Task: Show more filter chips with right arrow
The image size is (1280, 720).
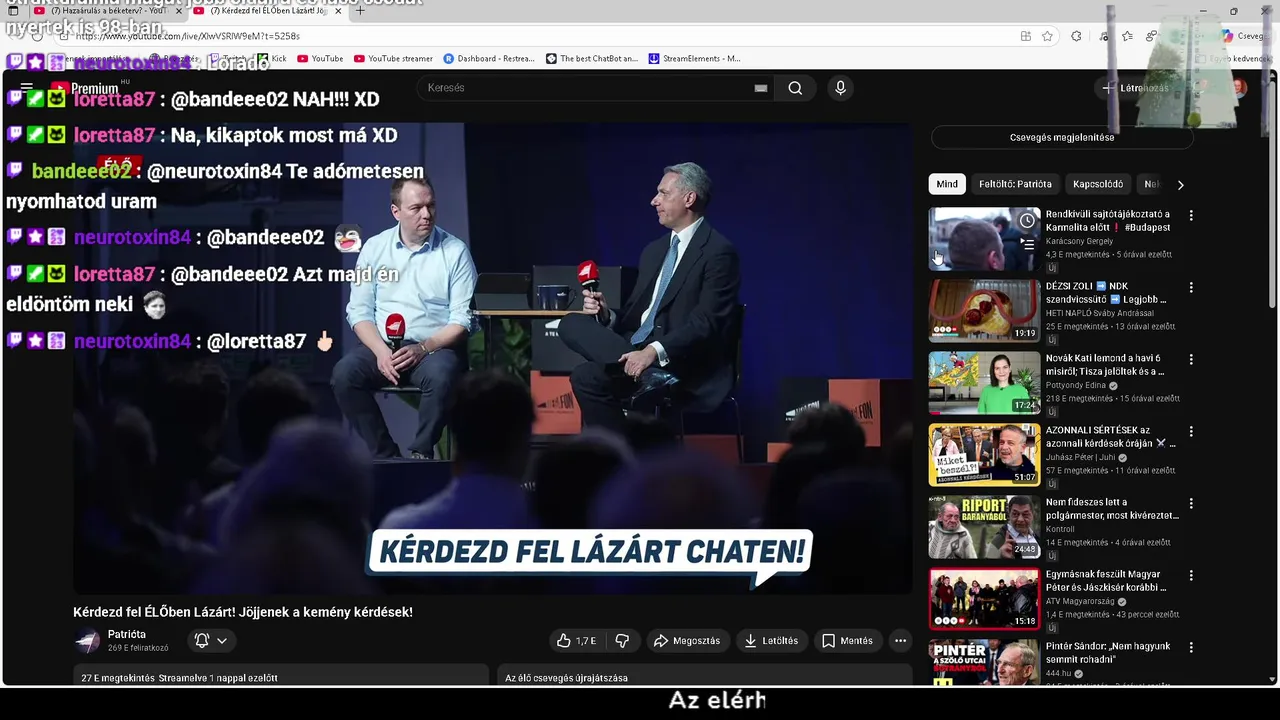Action: 1180,184
